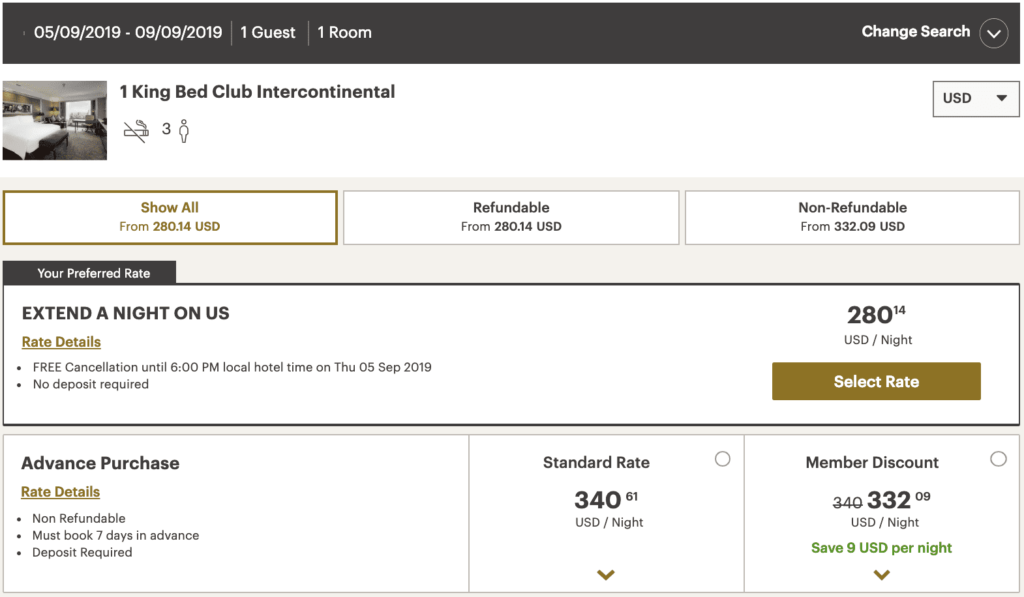Select the Show All rates tab
Image resolution: width=1024 pixels, height=597 pixels.
pos(170,218)
